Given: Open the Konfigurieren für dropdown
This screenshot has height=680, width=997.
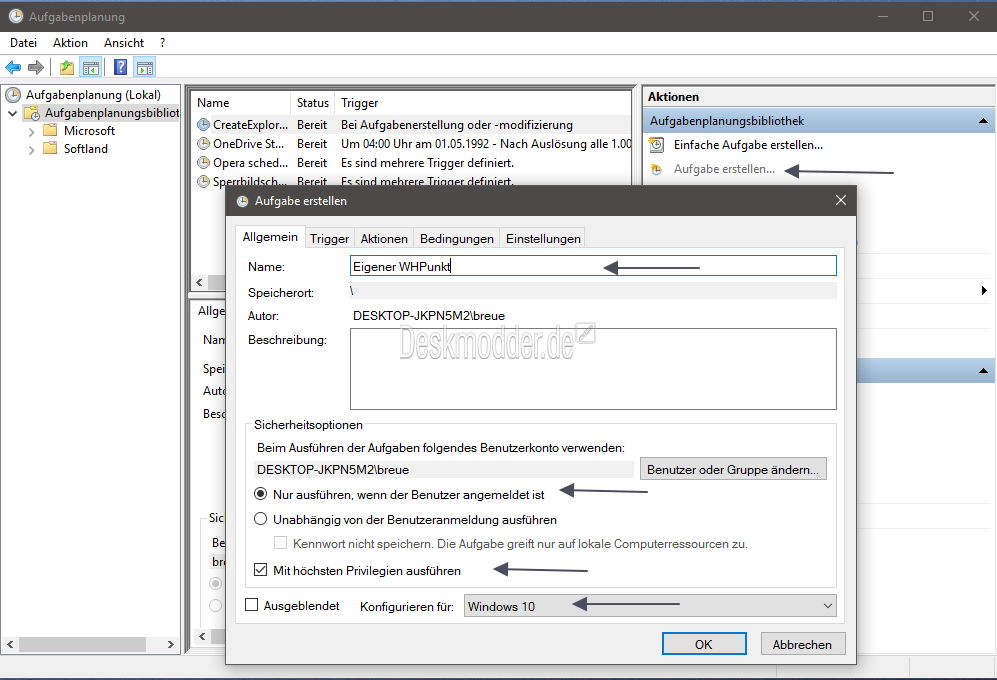Looking at the screenshot, I should click(650, 606).
